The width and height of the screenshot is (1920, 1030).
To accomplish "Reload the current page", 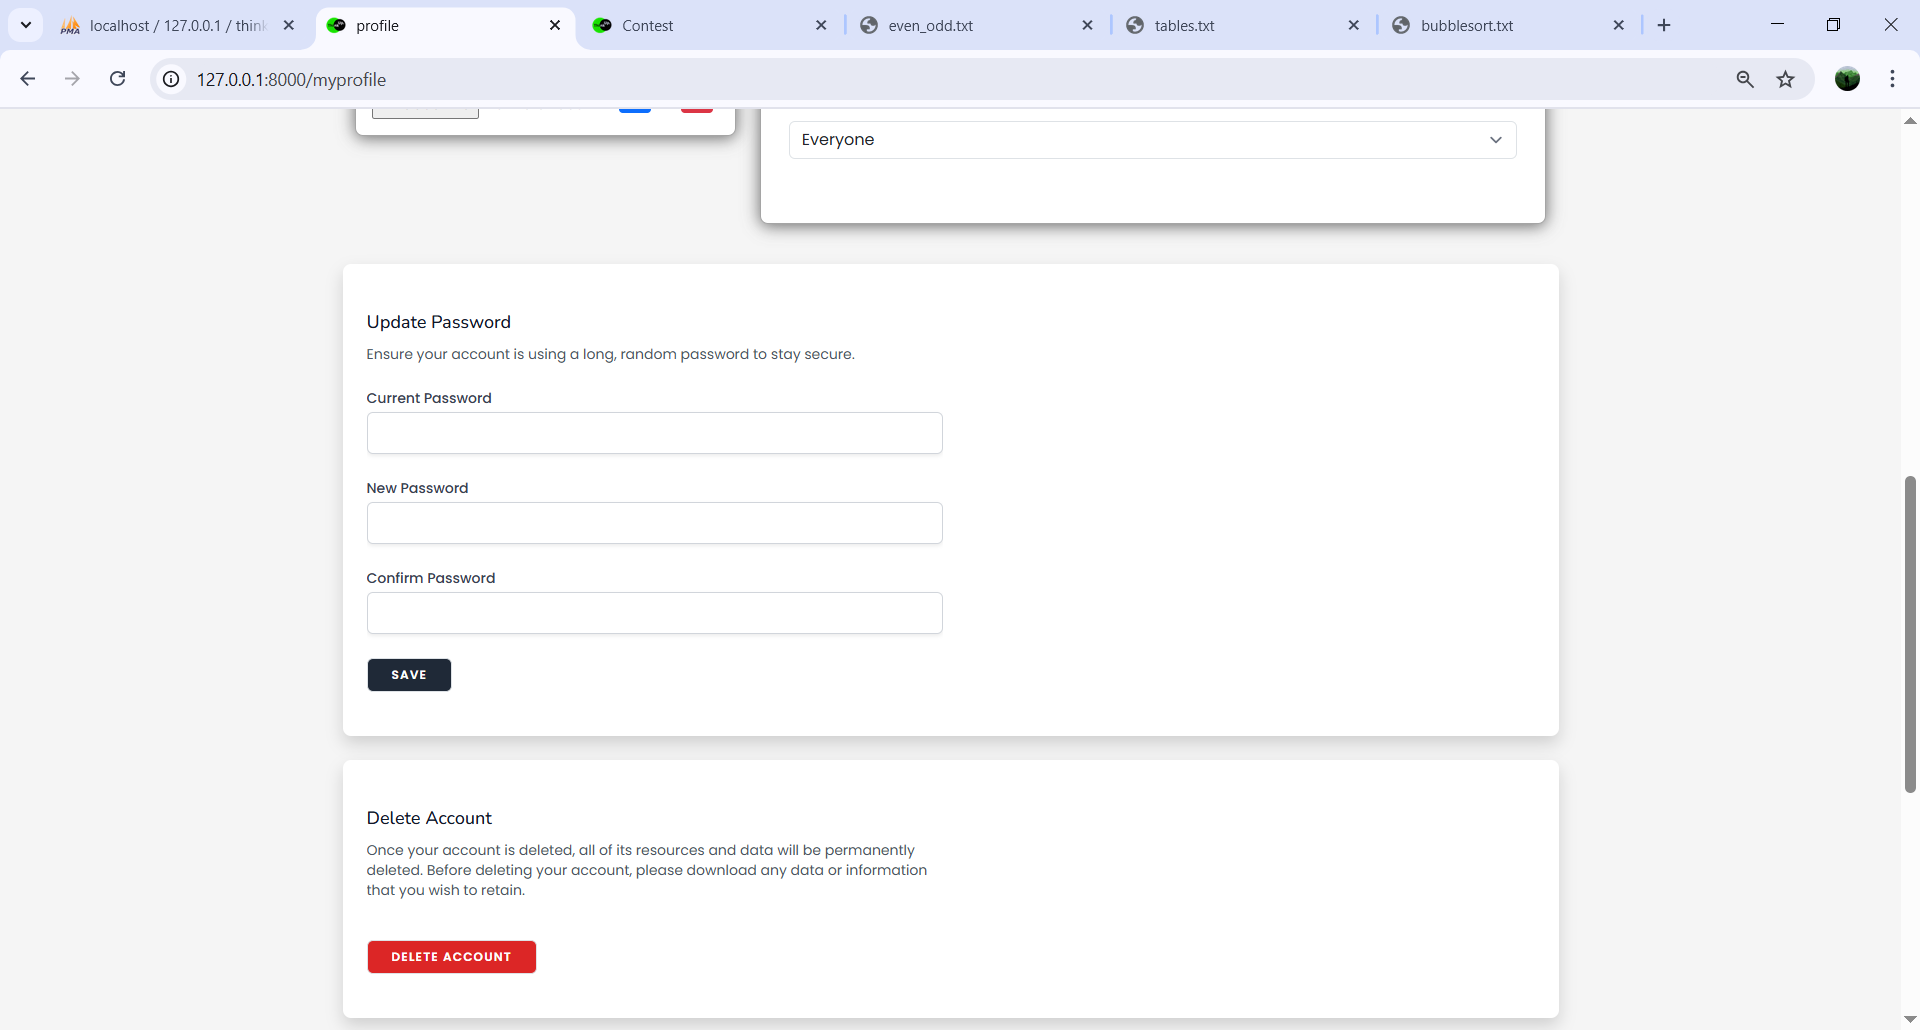I will click(x=118, y=79).
